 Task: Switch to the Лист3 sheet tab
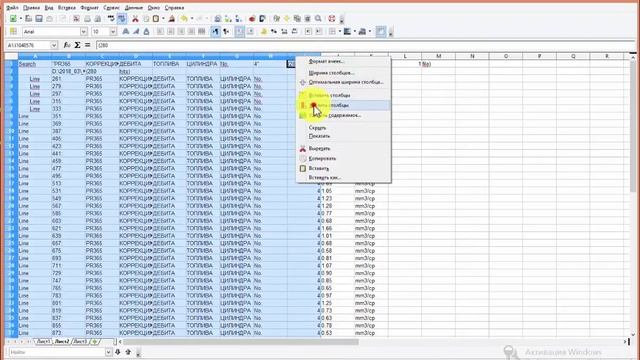(80, 341)
